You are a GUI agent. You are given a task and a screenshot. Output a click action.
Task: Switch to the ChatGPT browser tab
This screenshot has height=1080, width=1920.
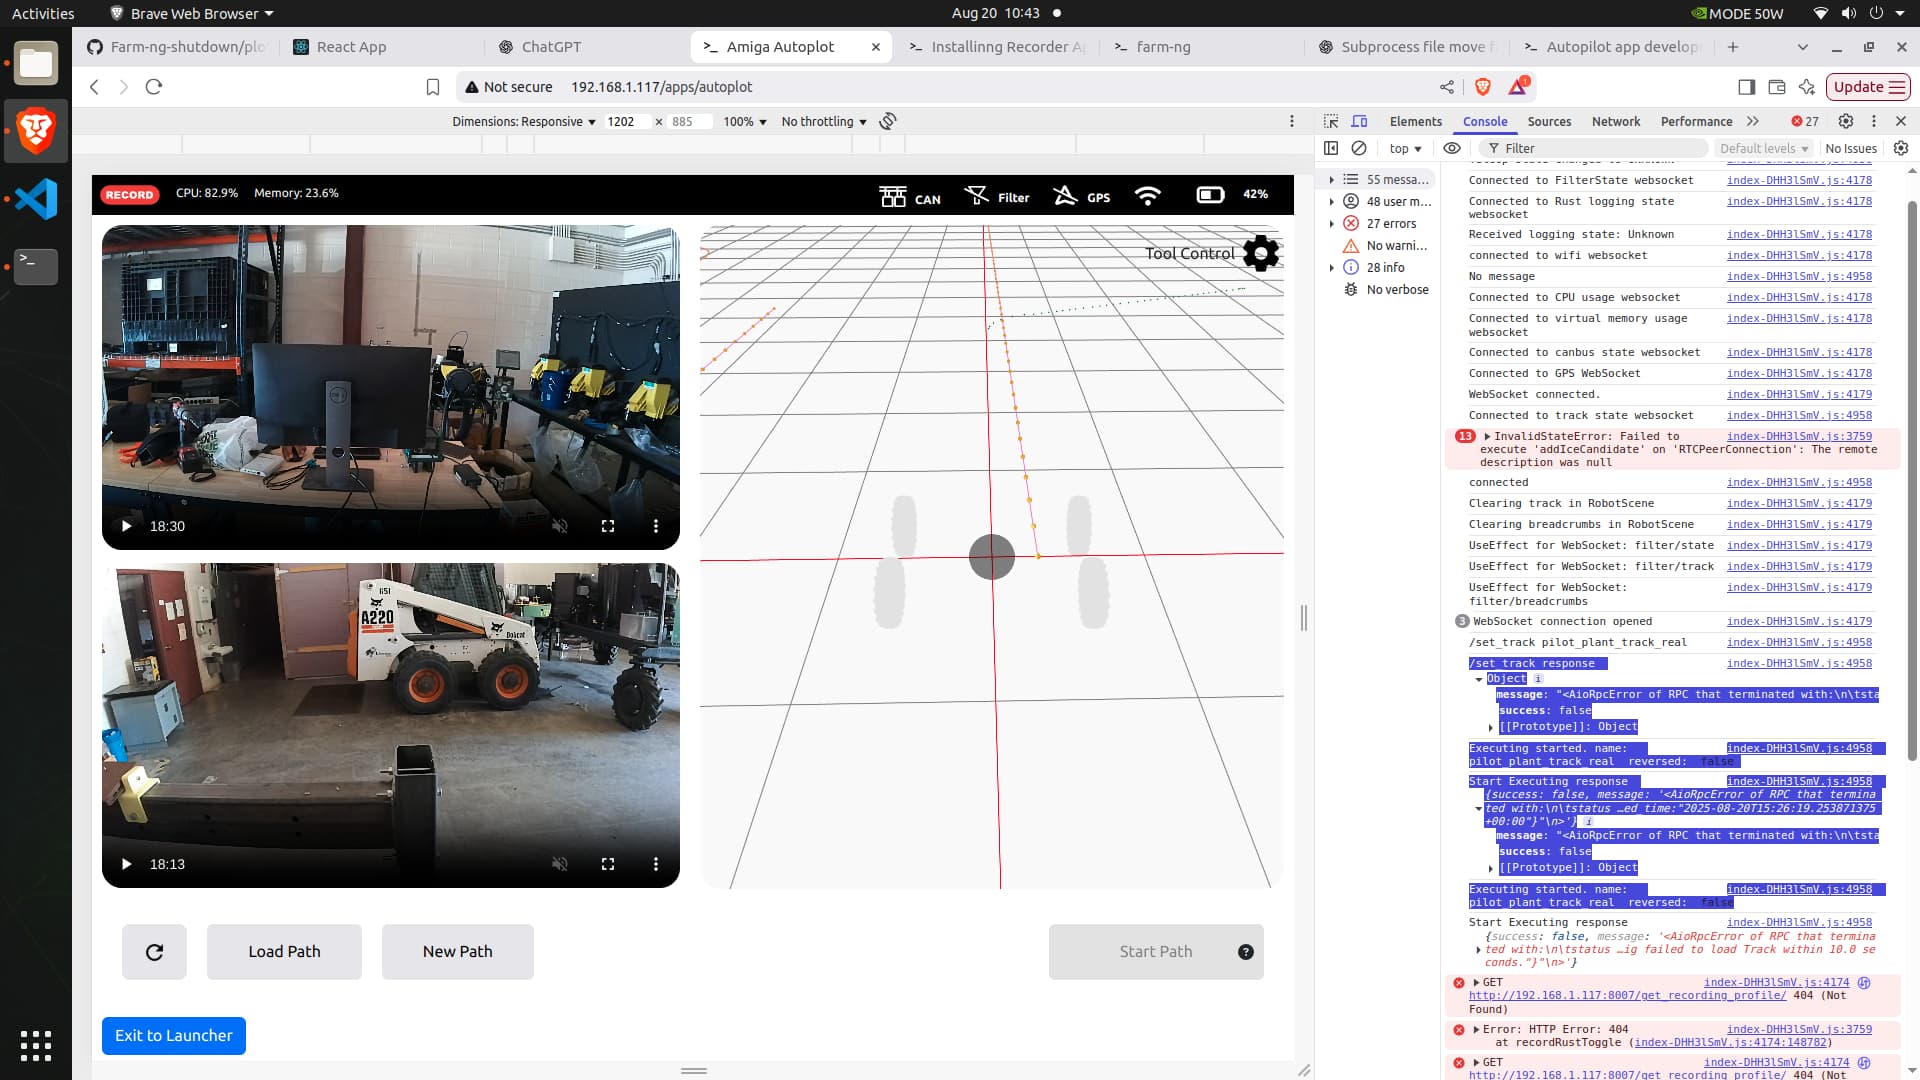(x=550, y=47)
